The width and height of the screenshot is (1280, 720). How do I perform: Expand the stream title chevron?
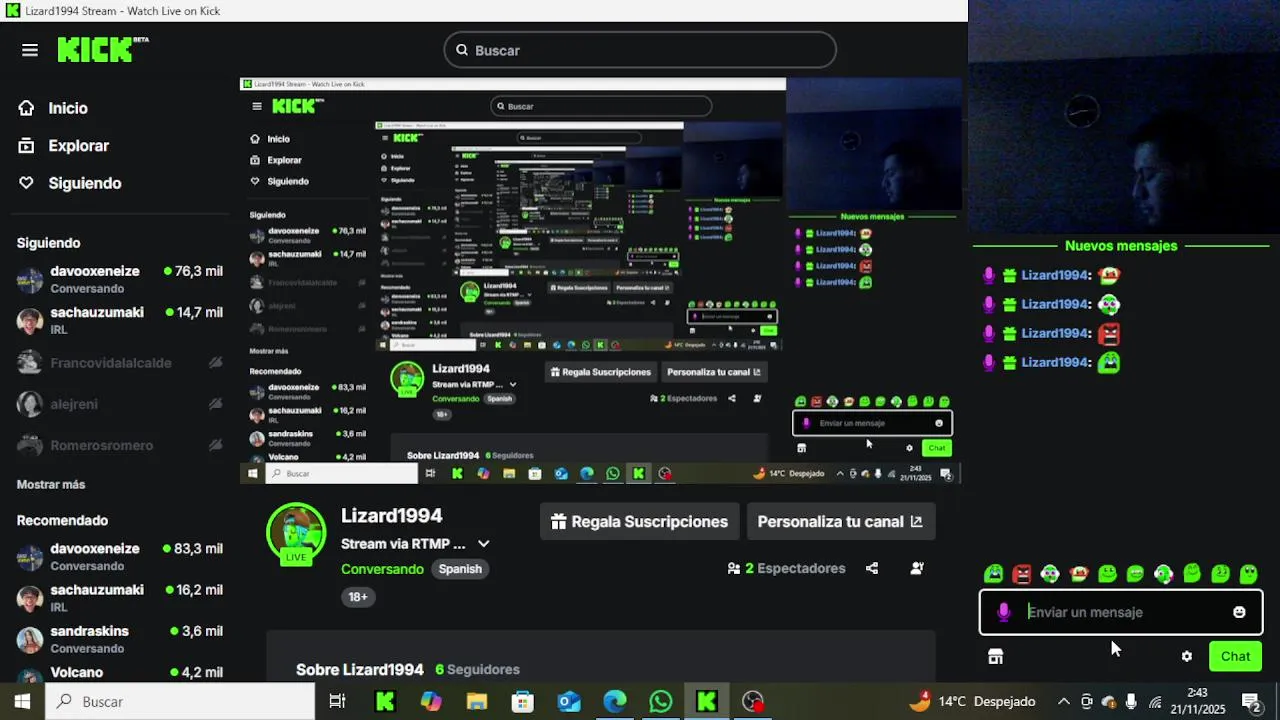(x=483, y=544)
